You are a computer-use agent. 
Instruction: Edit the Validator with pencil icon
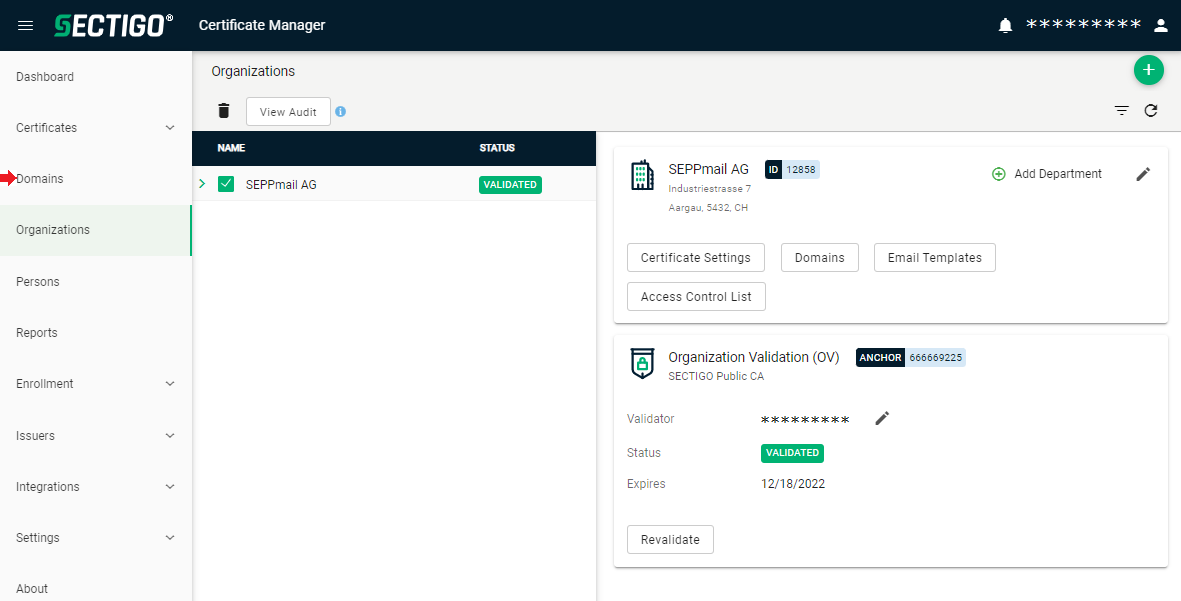[x=883, y=419]
